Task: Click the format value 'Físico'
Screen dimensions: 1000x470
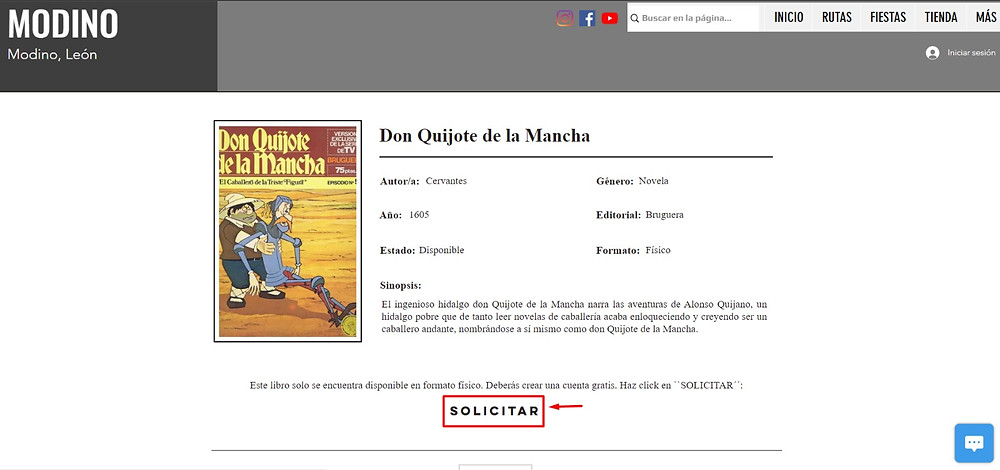Action: (x=658, y=251)
